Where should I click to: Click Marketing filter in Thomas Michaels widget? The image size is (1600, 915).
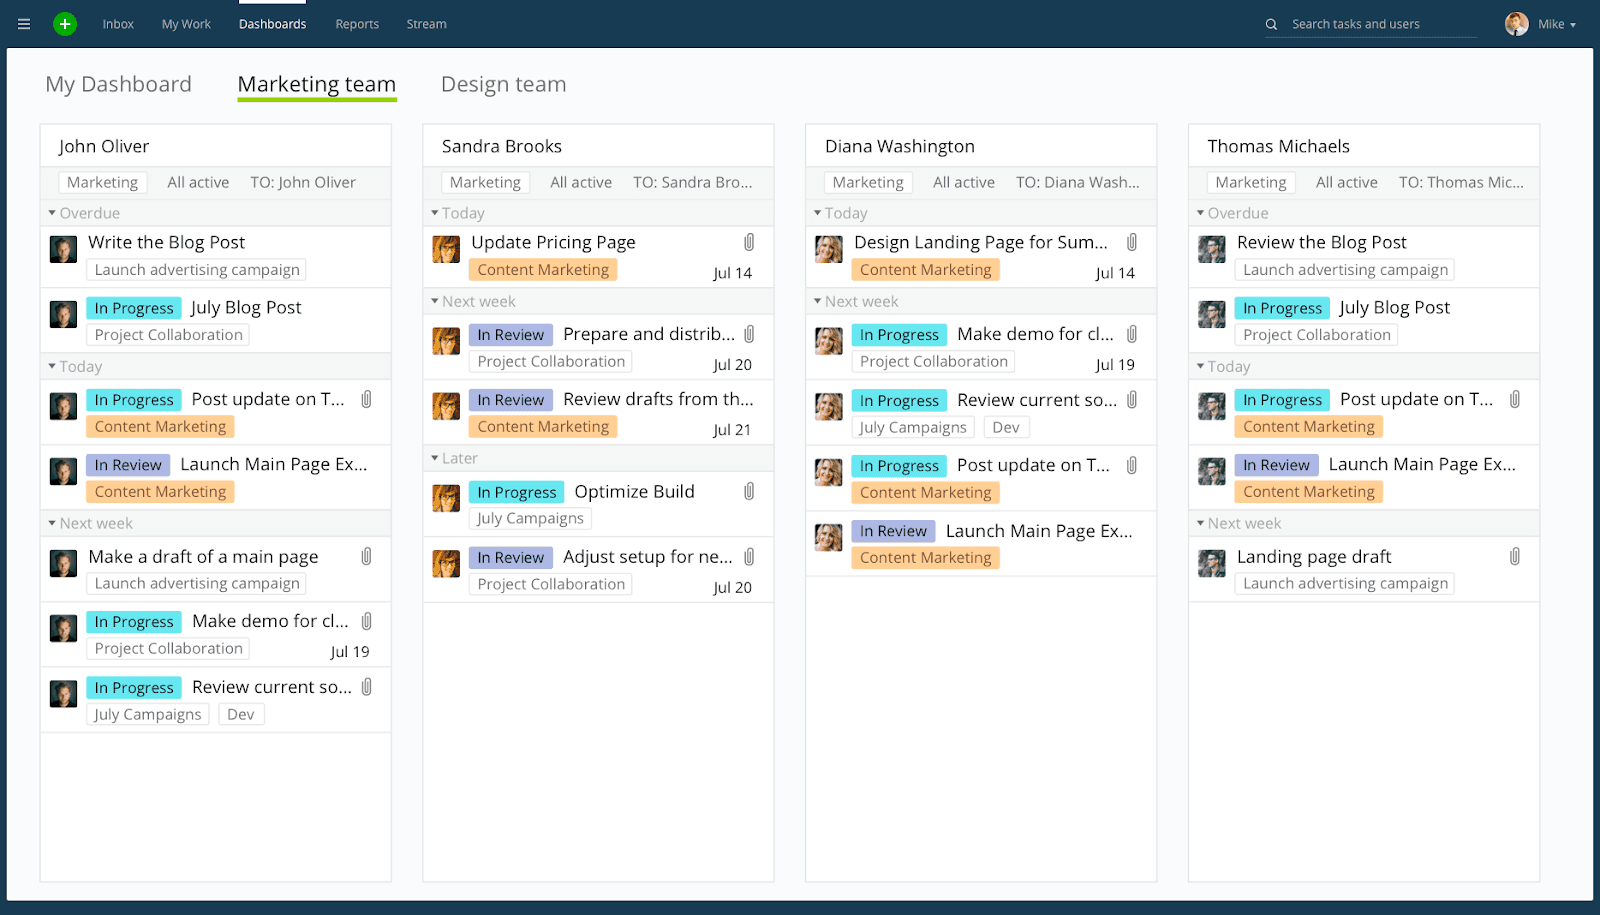[1251, 182]
